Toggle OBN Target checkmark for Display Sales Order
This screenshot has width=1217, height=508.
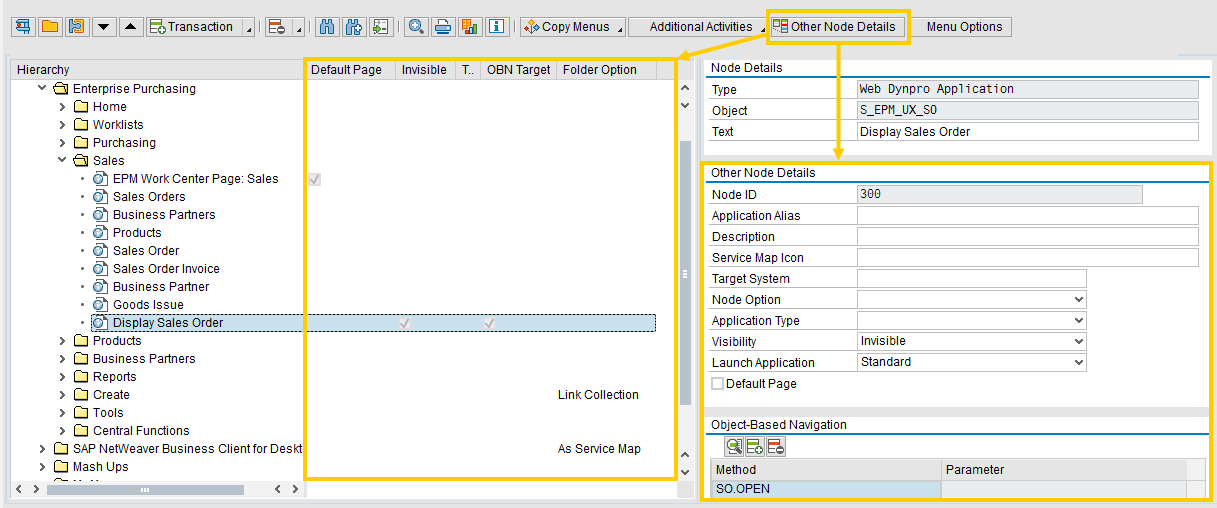[489, 323]
